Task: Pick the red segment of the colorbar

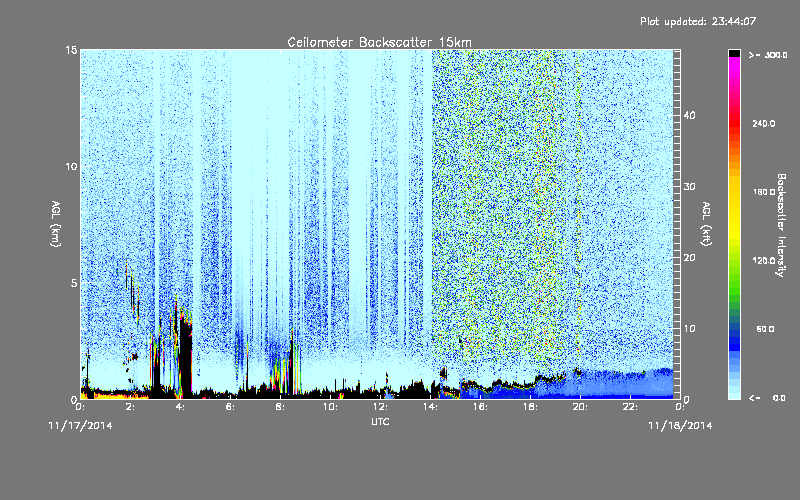Action: point(734,122)
